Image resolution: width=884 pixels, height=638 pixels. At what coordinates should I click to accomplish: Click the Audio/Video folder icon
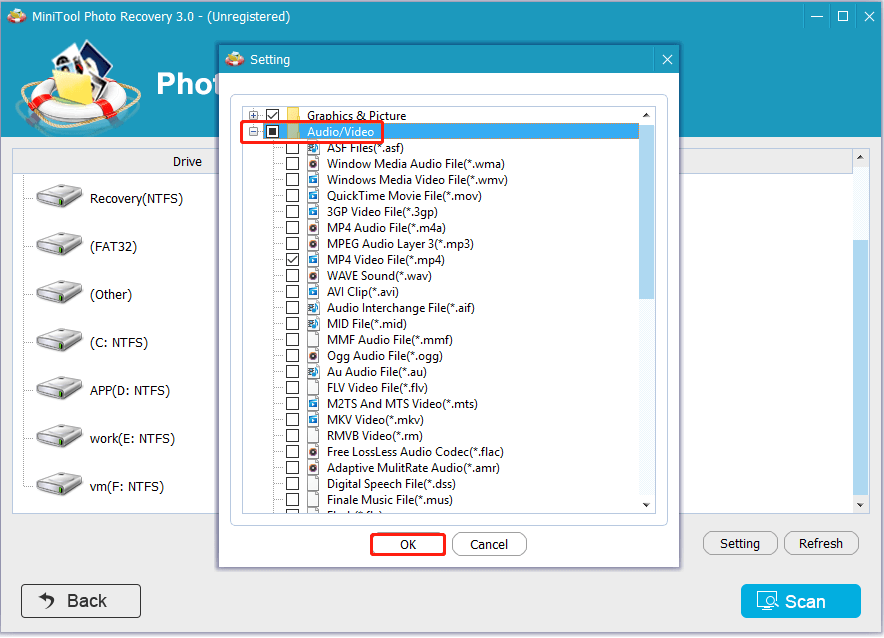tap(293, 131)
